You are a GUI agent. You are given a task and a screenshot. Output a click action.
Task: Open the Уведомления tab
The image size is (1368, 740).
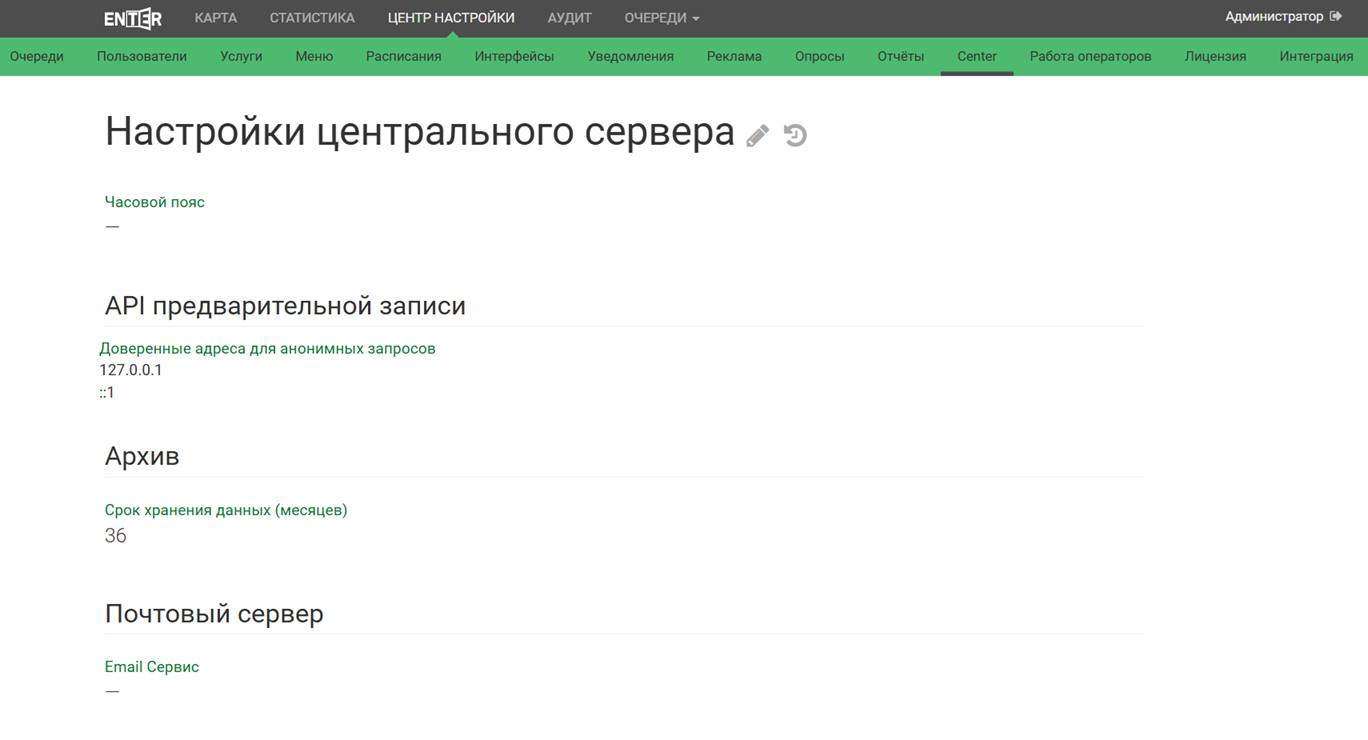tap(630, 56)
